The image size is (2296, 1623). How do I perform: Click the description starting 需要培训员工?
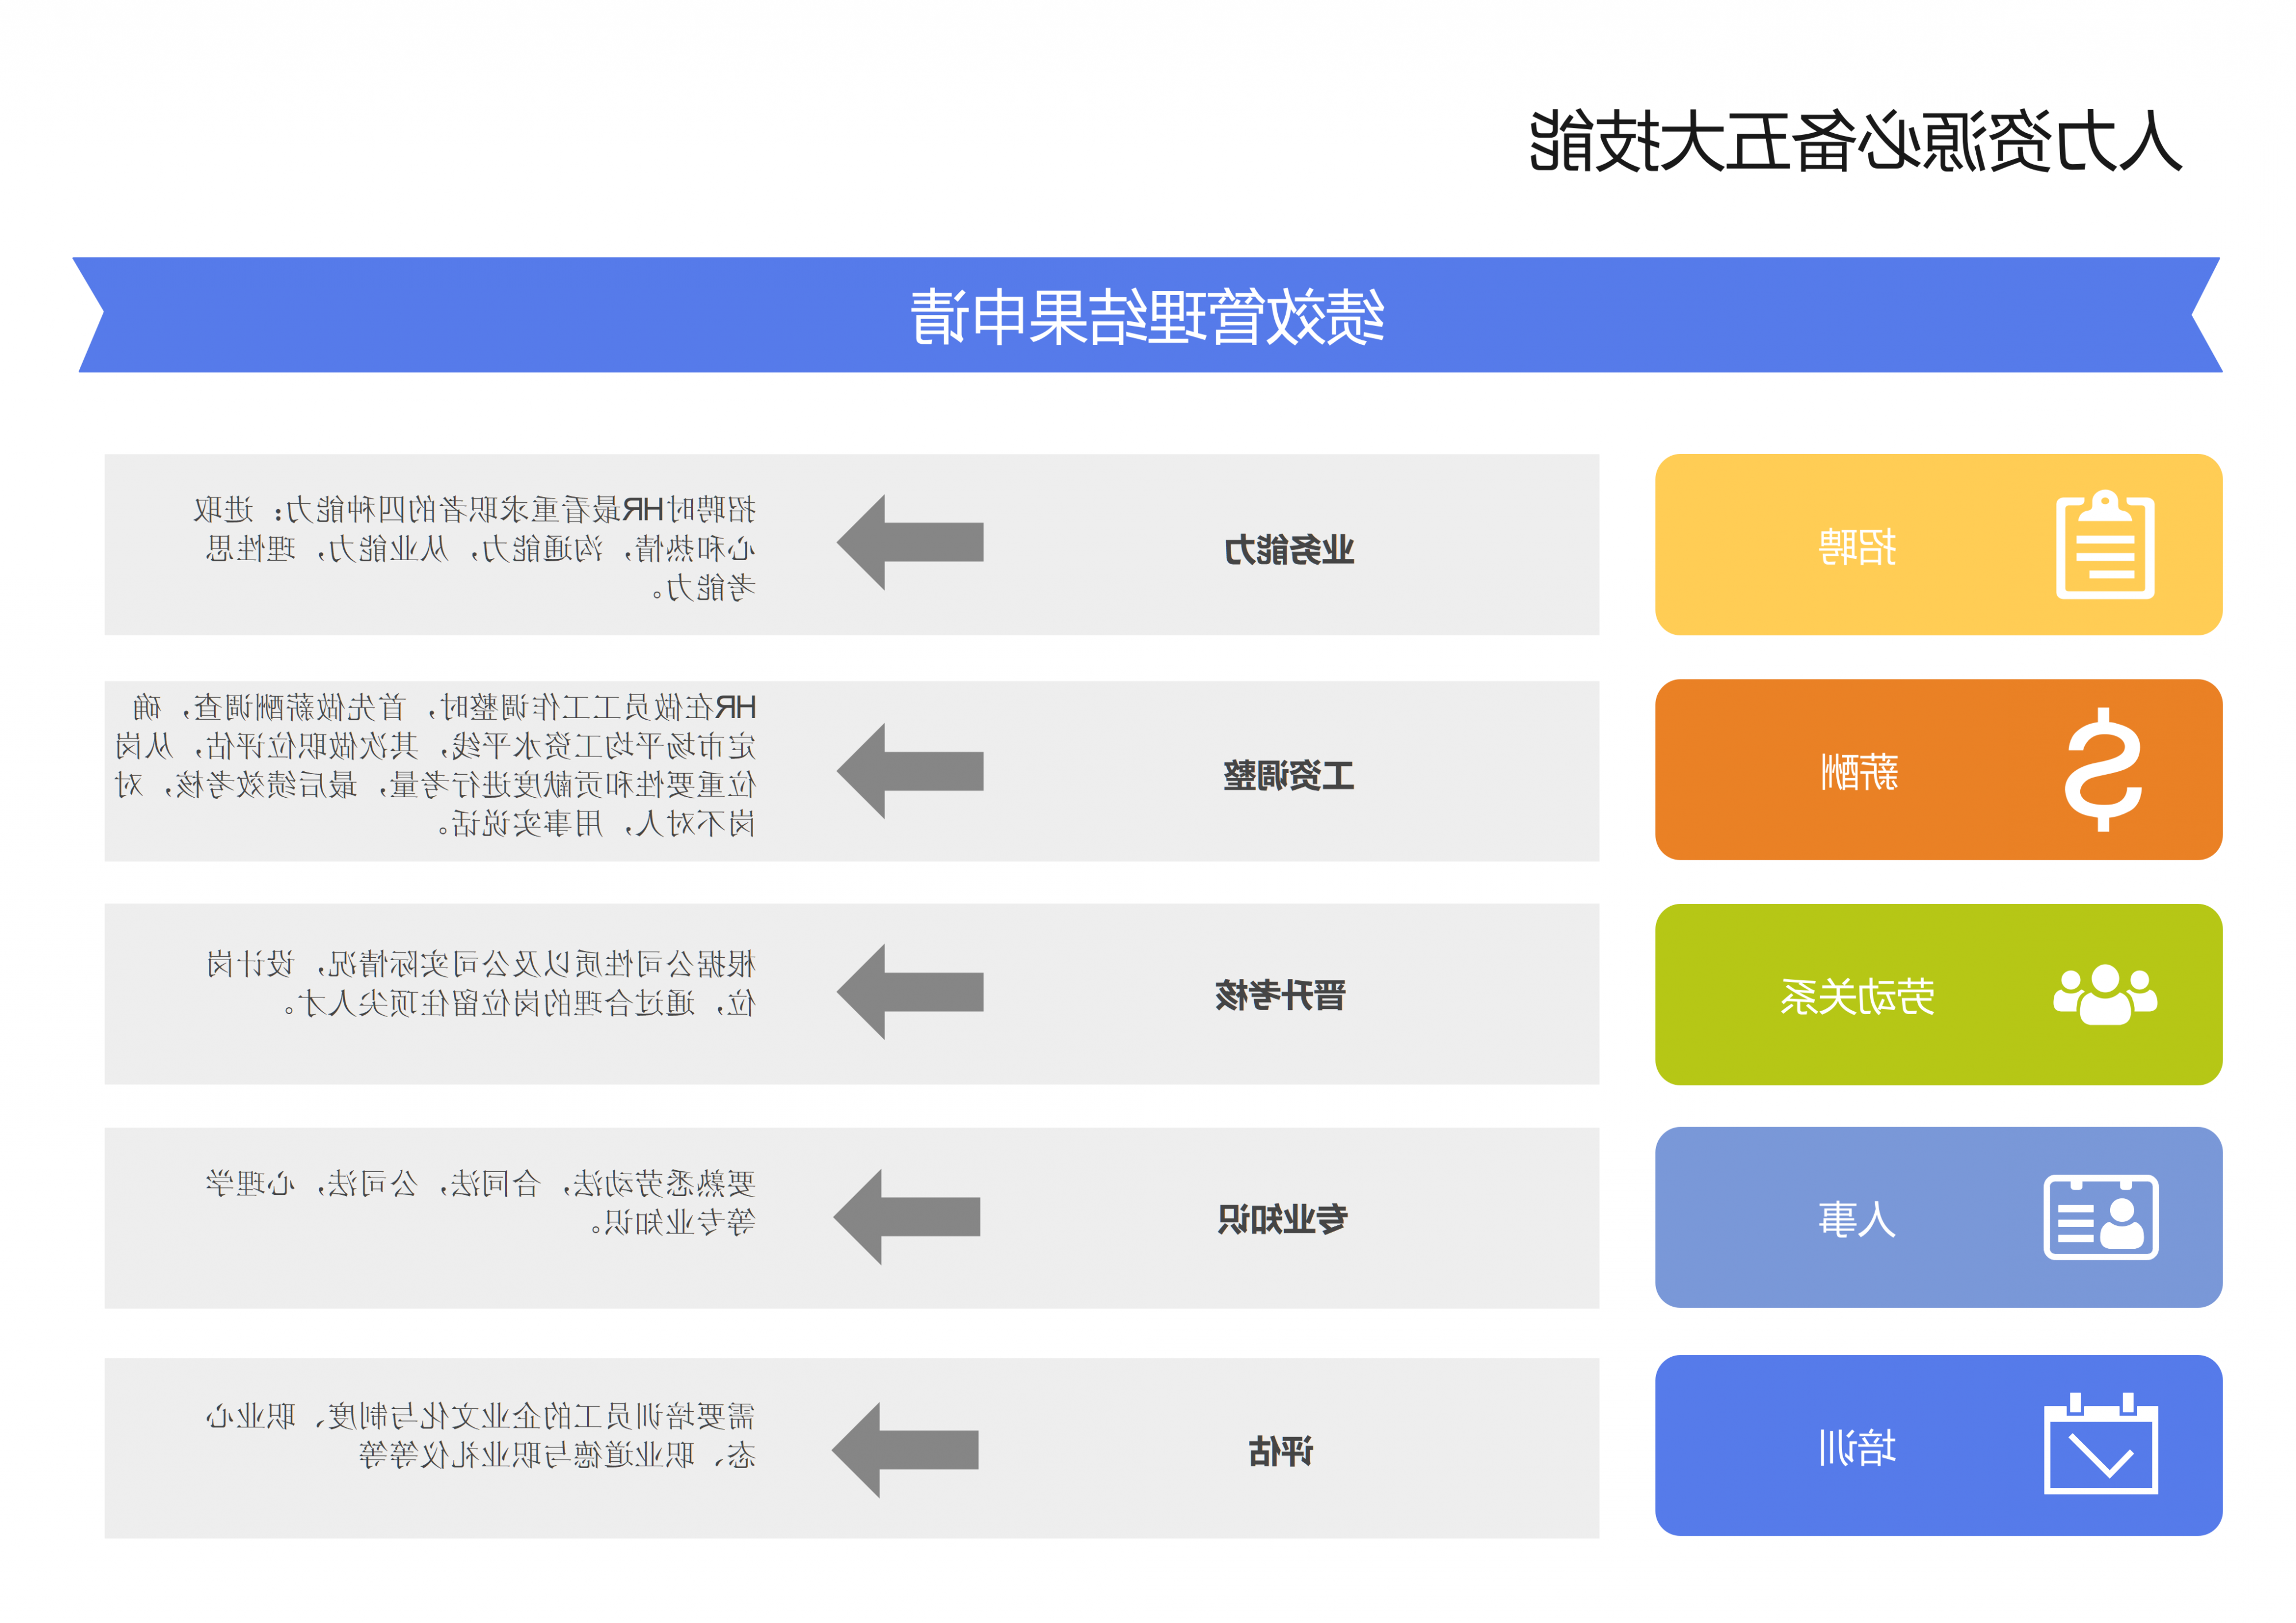[481, 1435]
